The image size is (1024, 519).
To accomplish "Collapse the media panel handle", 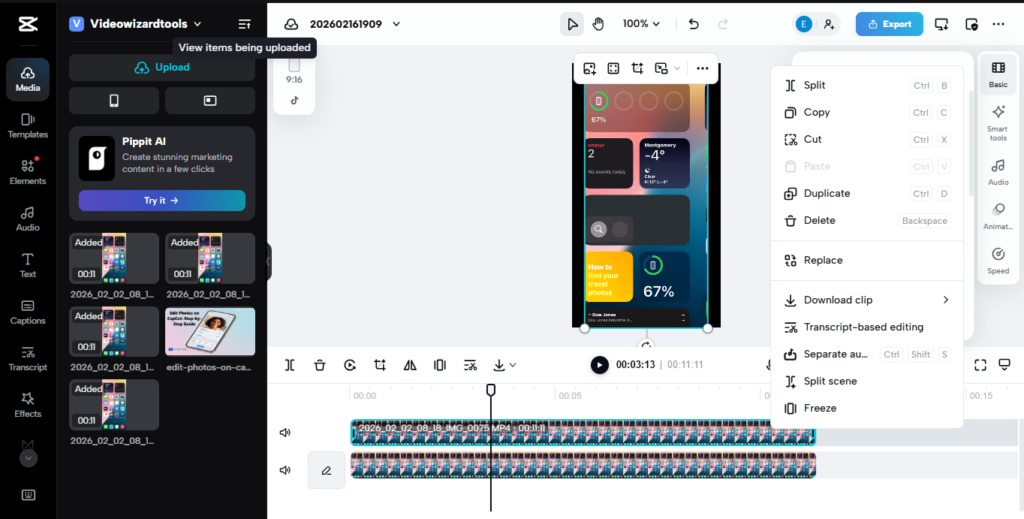I will (x=268, y=261).
